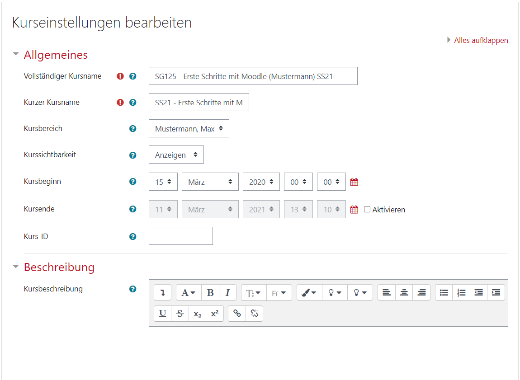Toggle italic formatting
This screenshot has height=380, width=520.
pyautogui.click(x=228, y=293)
